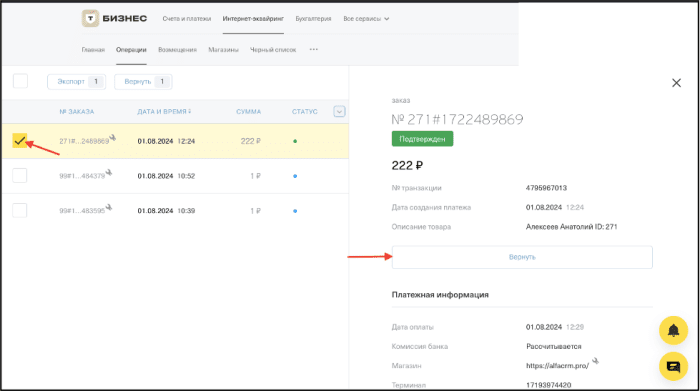Image resolution: width=700 pixels, height=391 pixels.
Task: Close the order details panel
Action: coord(676,83)
